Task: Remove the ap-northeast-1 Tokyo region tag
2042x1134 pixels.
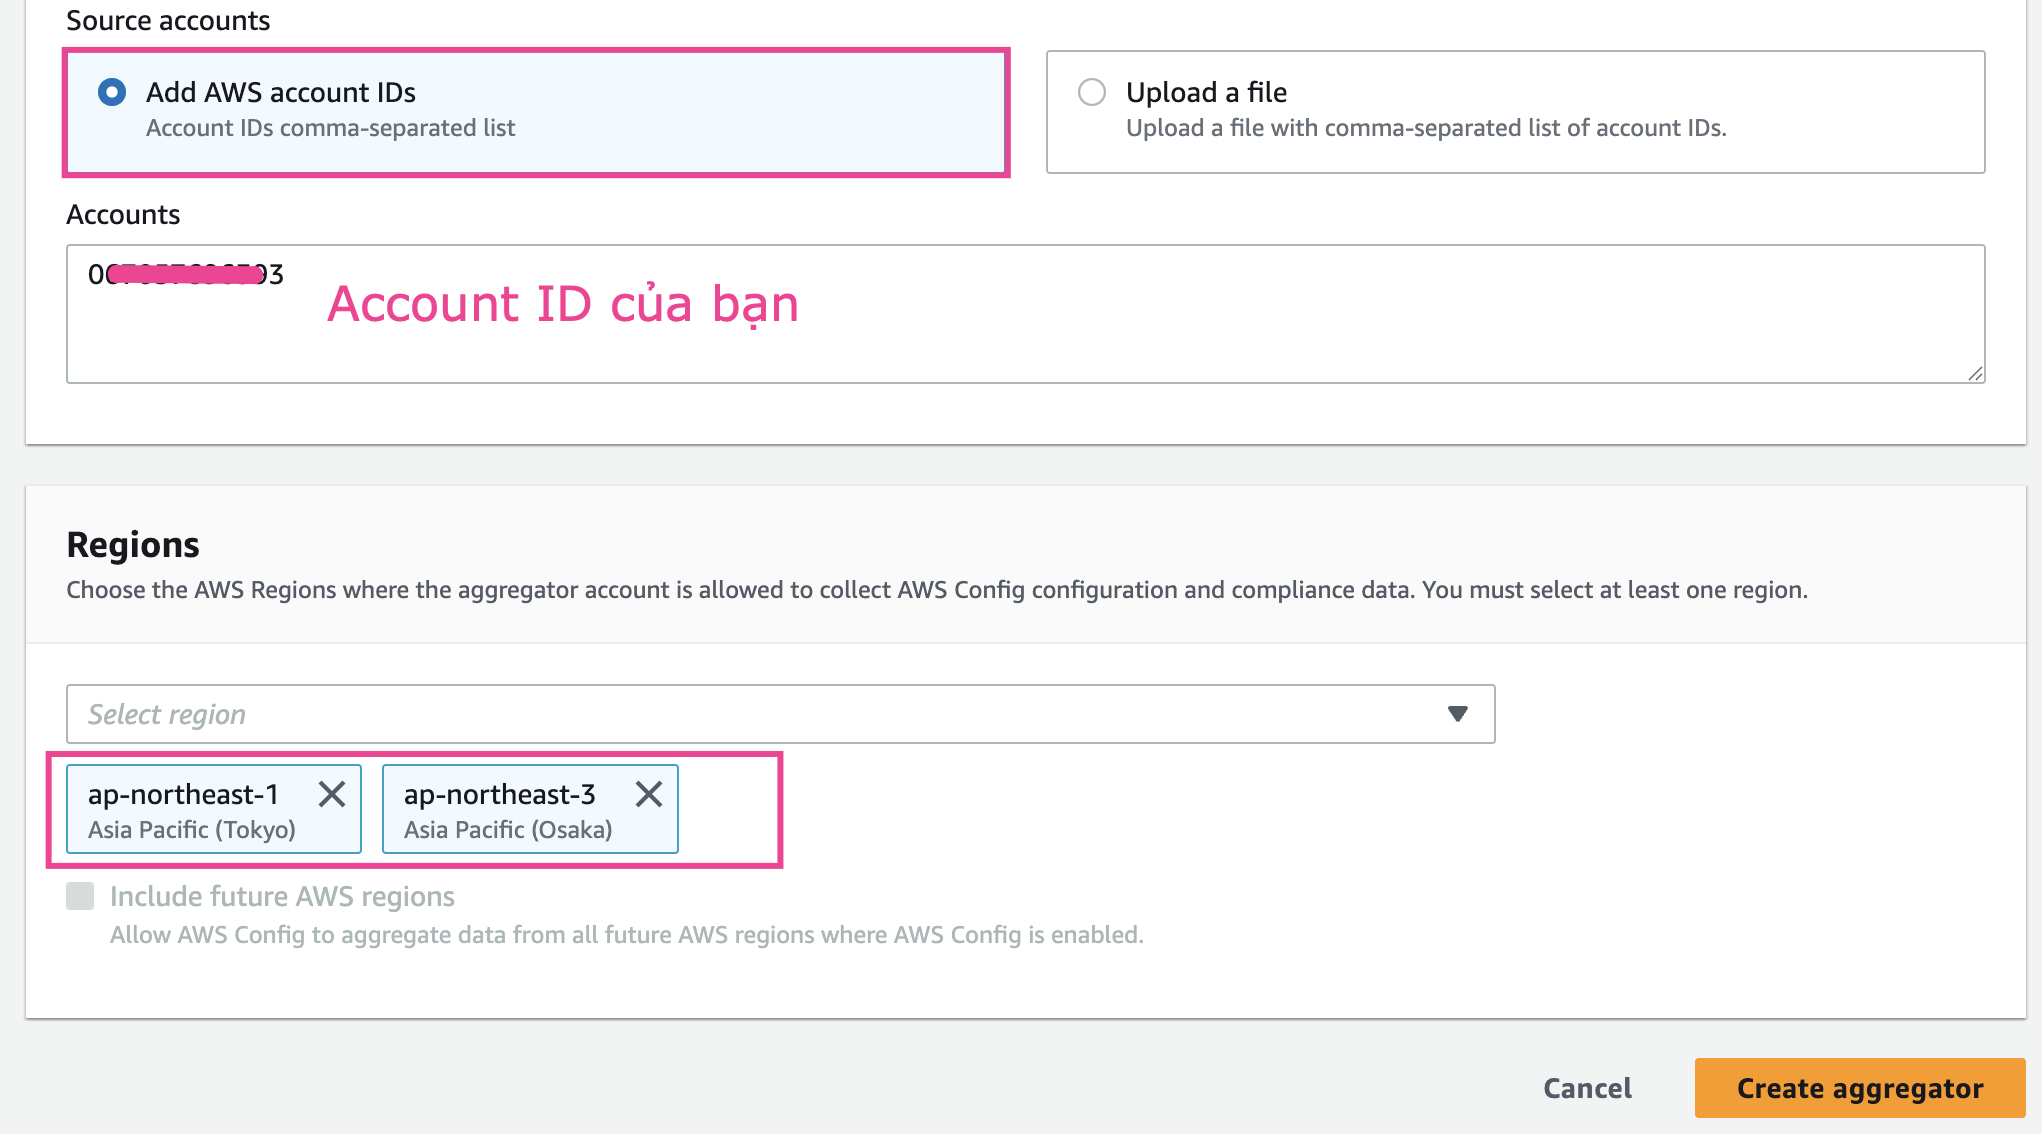Action: (x=332, y=795)
